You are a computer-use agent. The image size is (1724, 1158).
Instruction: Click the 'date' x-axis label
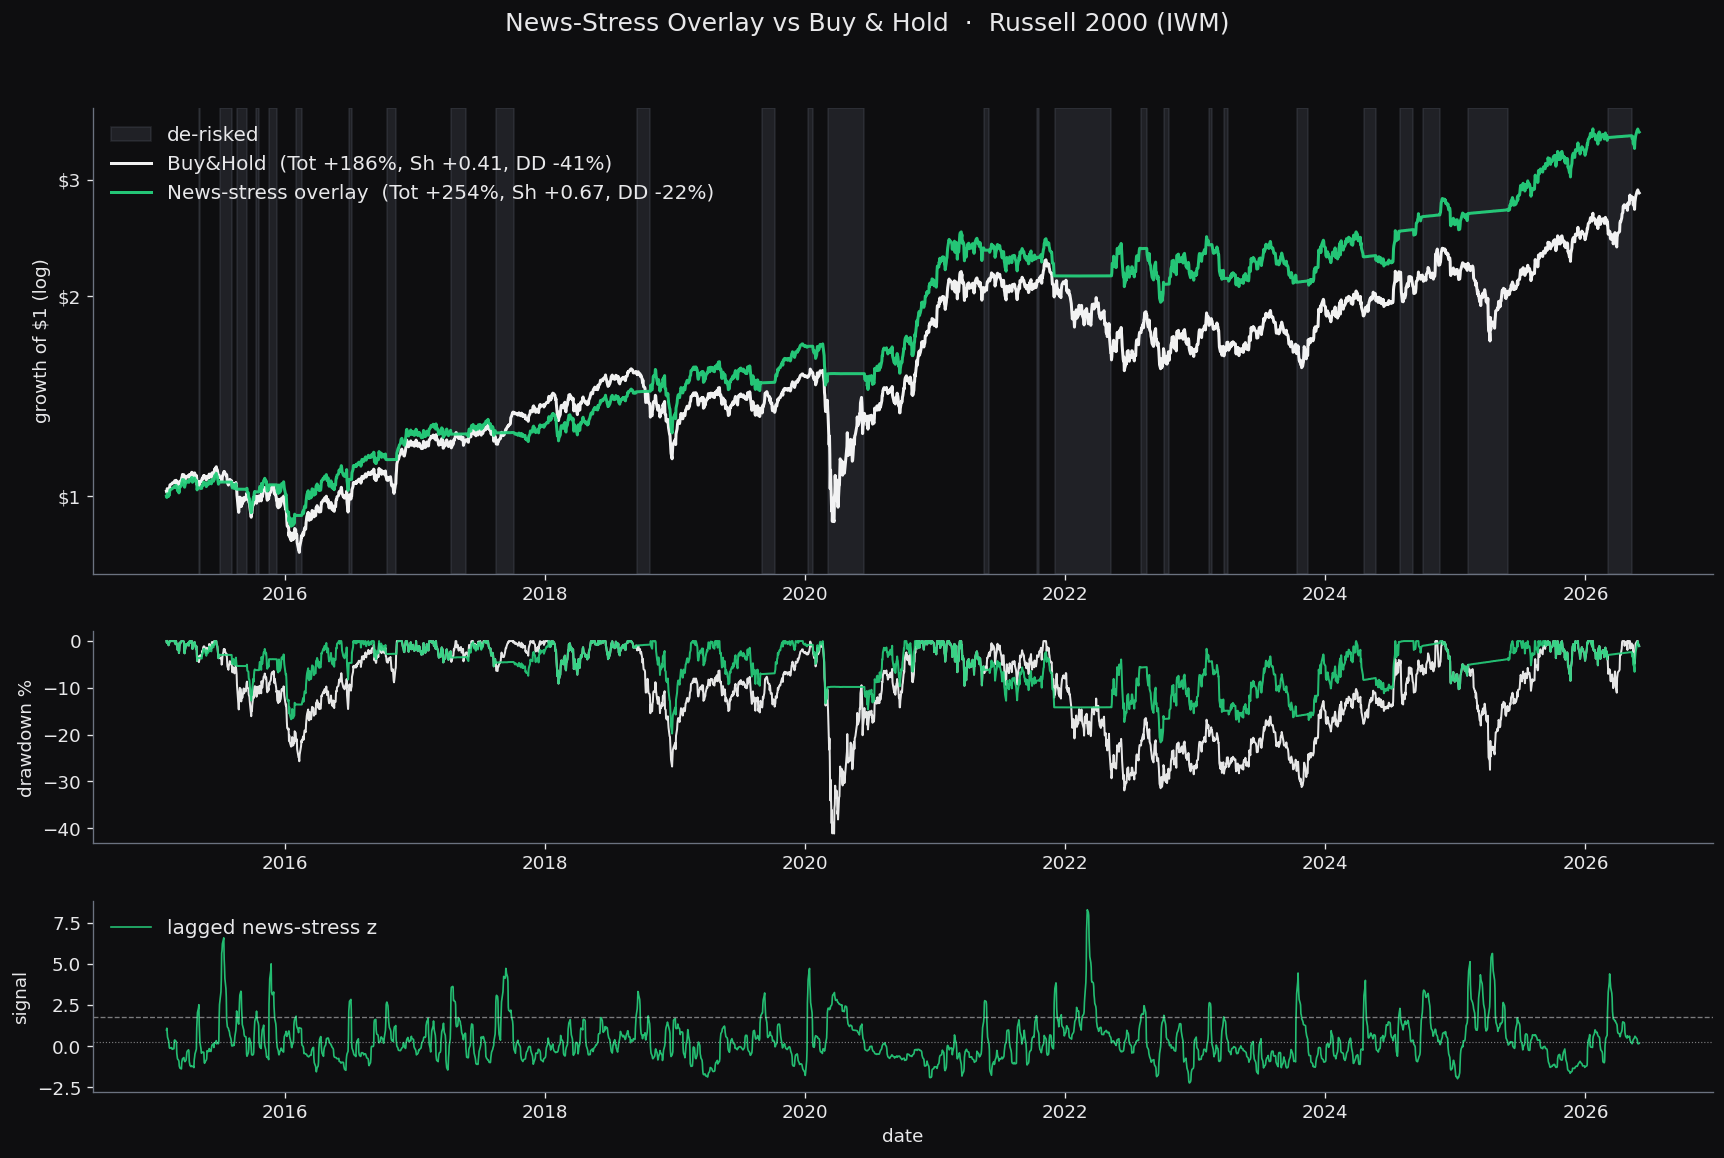(902, 1136)
